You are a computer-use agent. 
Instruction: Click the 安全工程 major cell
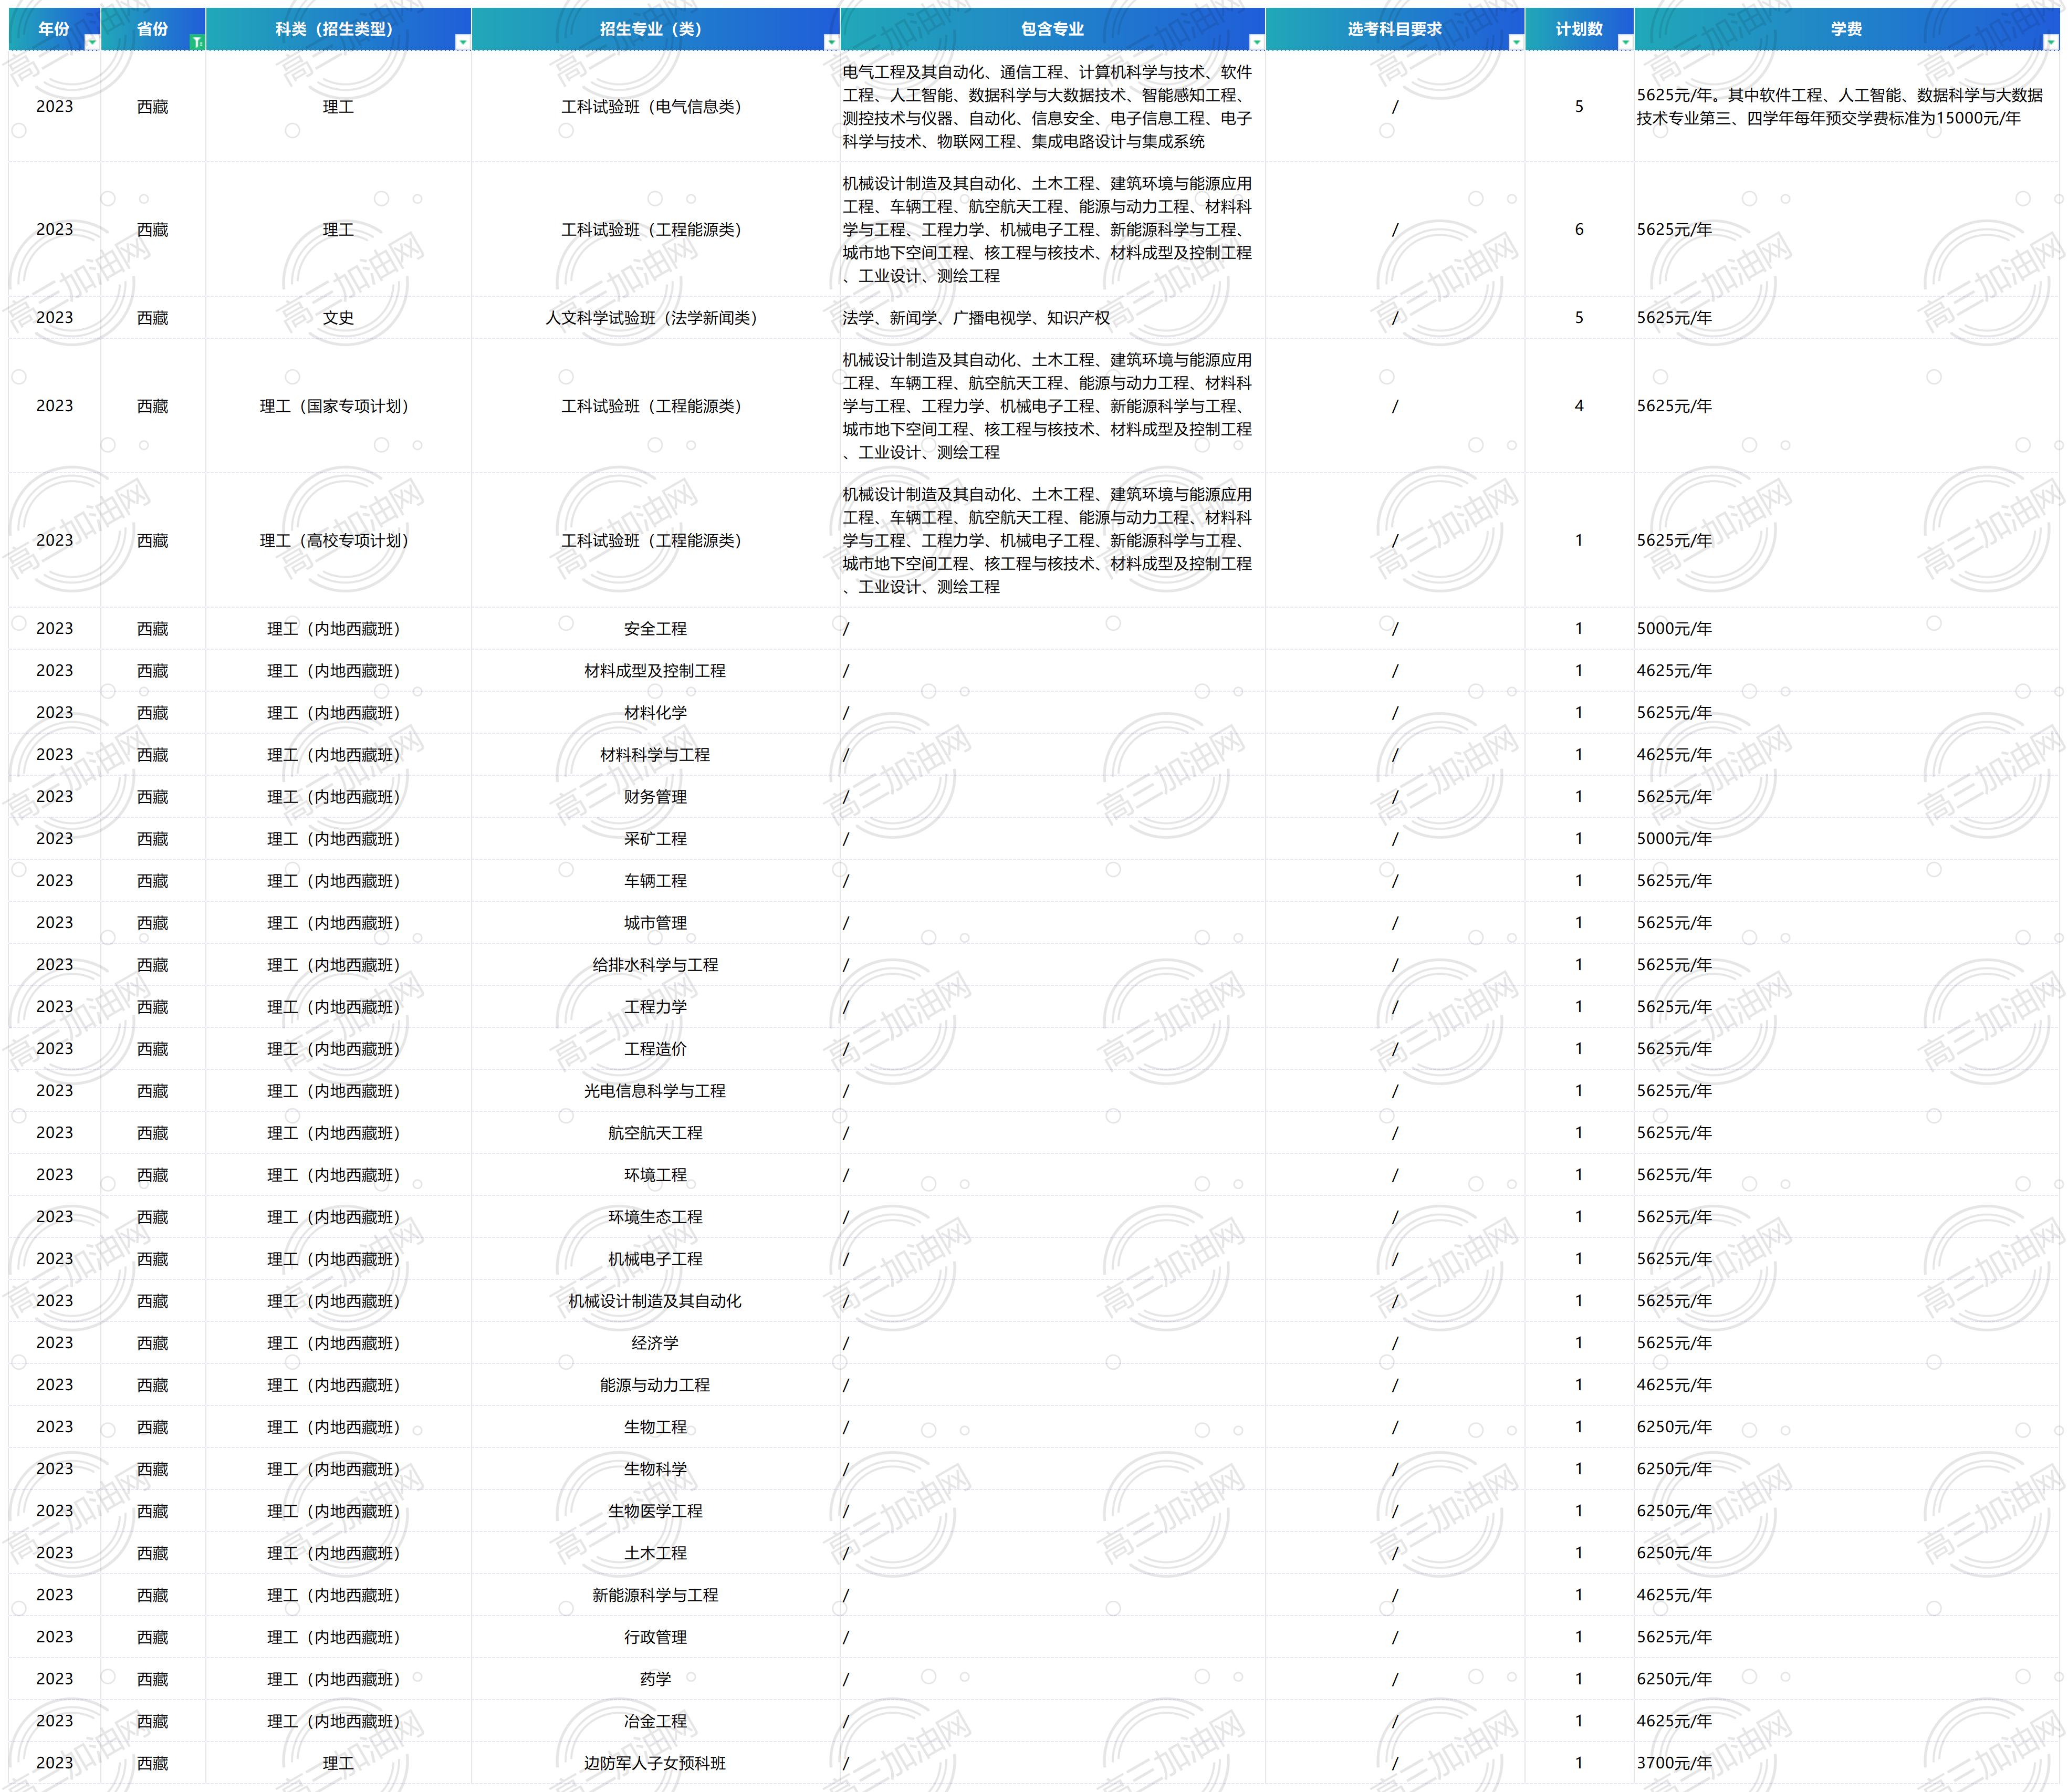tap(655, 629)
